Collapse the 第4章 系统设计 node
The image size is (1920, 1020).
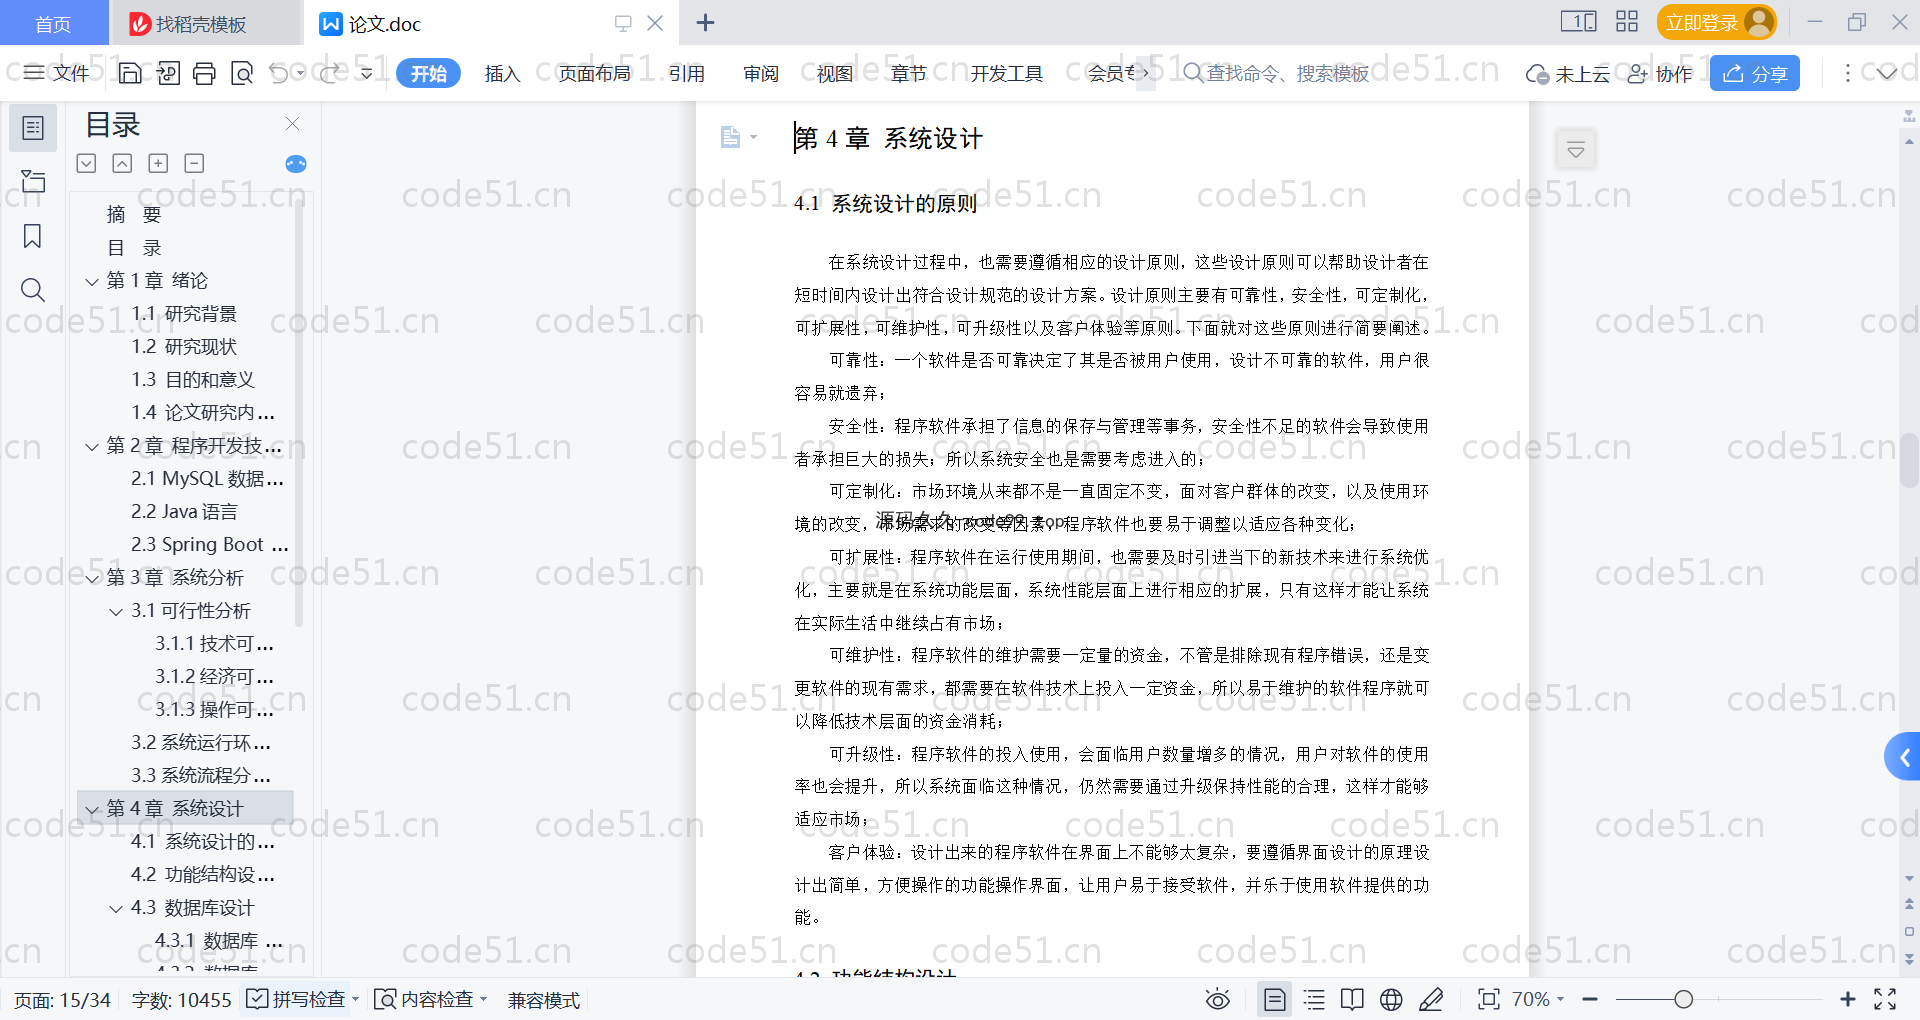[x=92, y=810]
